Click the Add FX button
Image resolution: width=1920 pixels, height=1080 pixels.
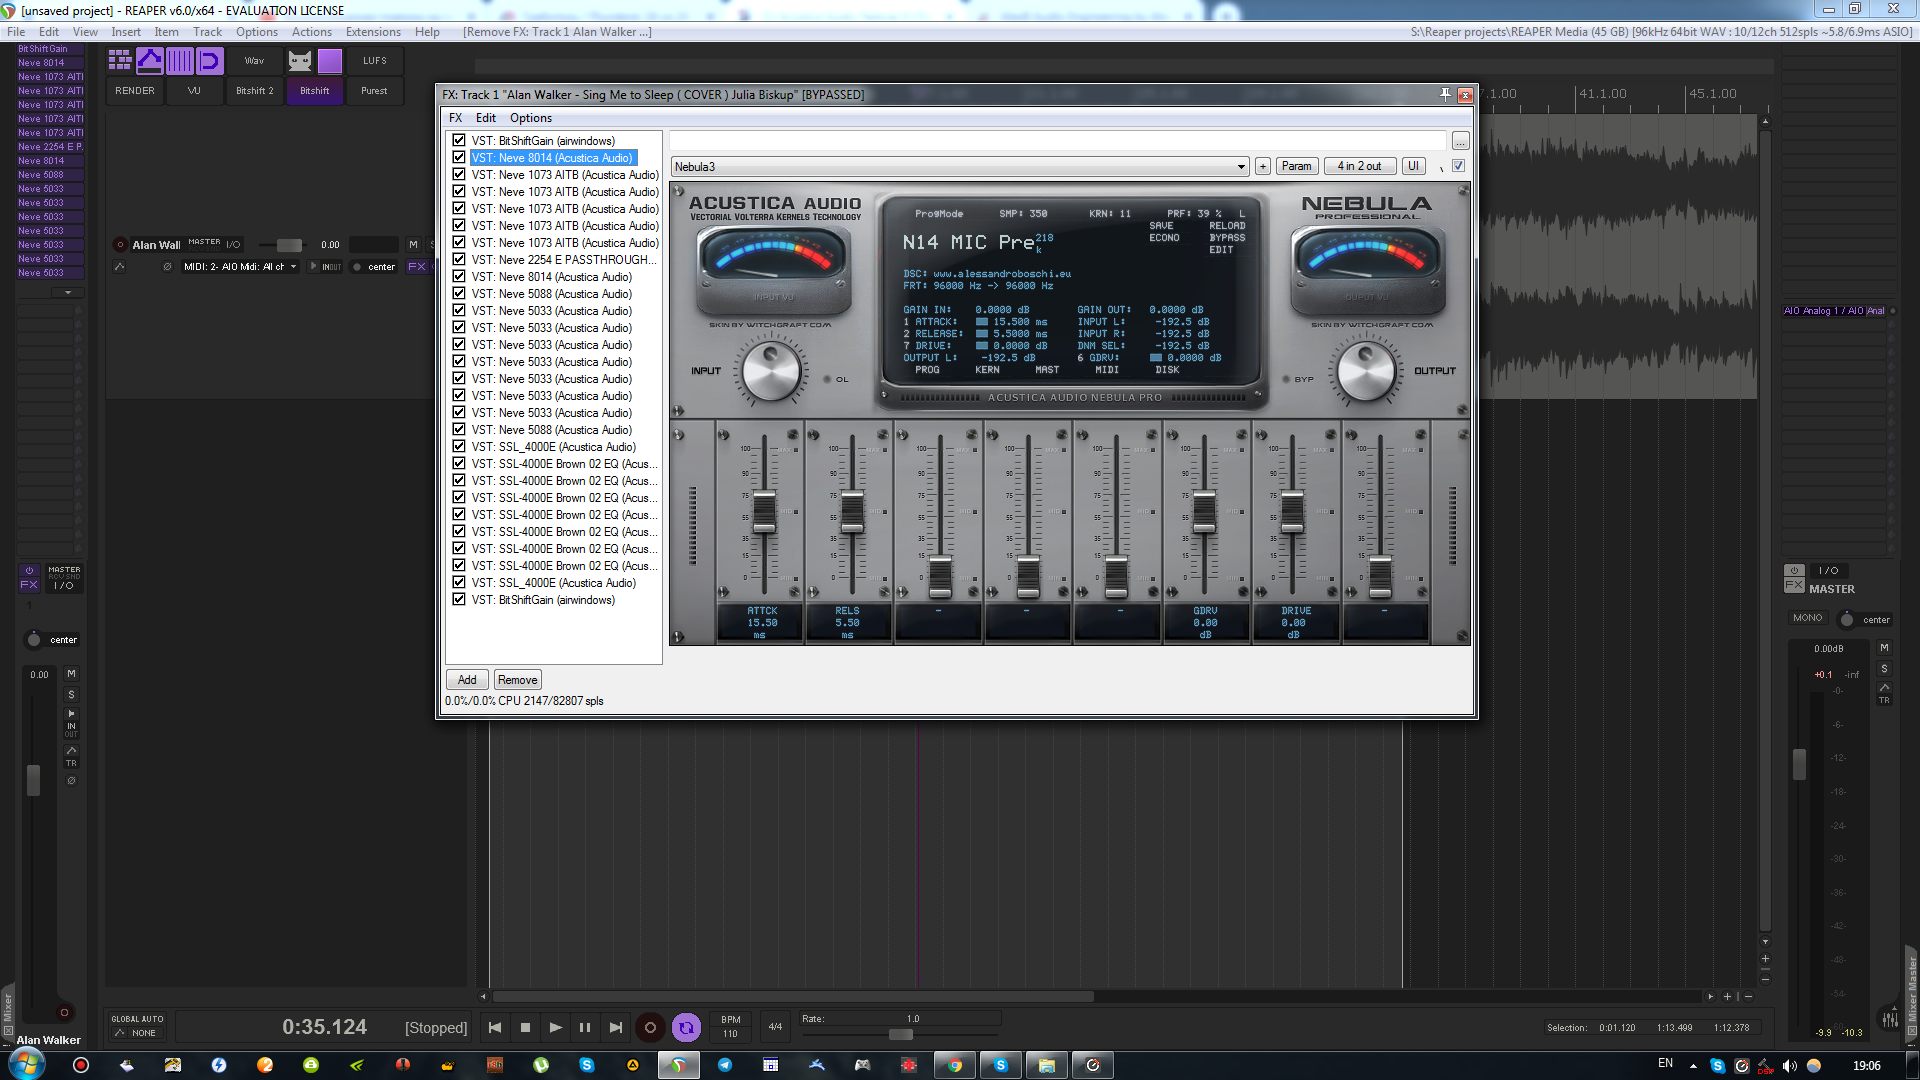pos(467,680)
